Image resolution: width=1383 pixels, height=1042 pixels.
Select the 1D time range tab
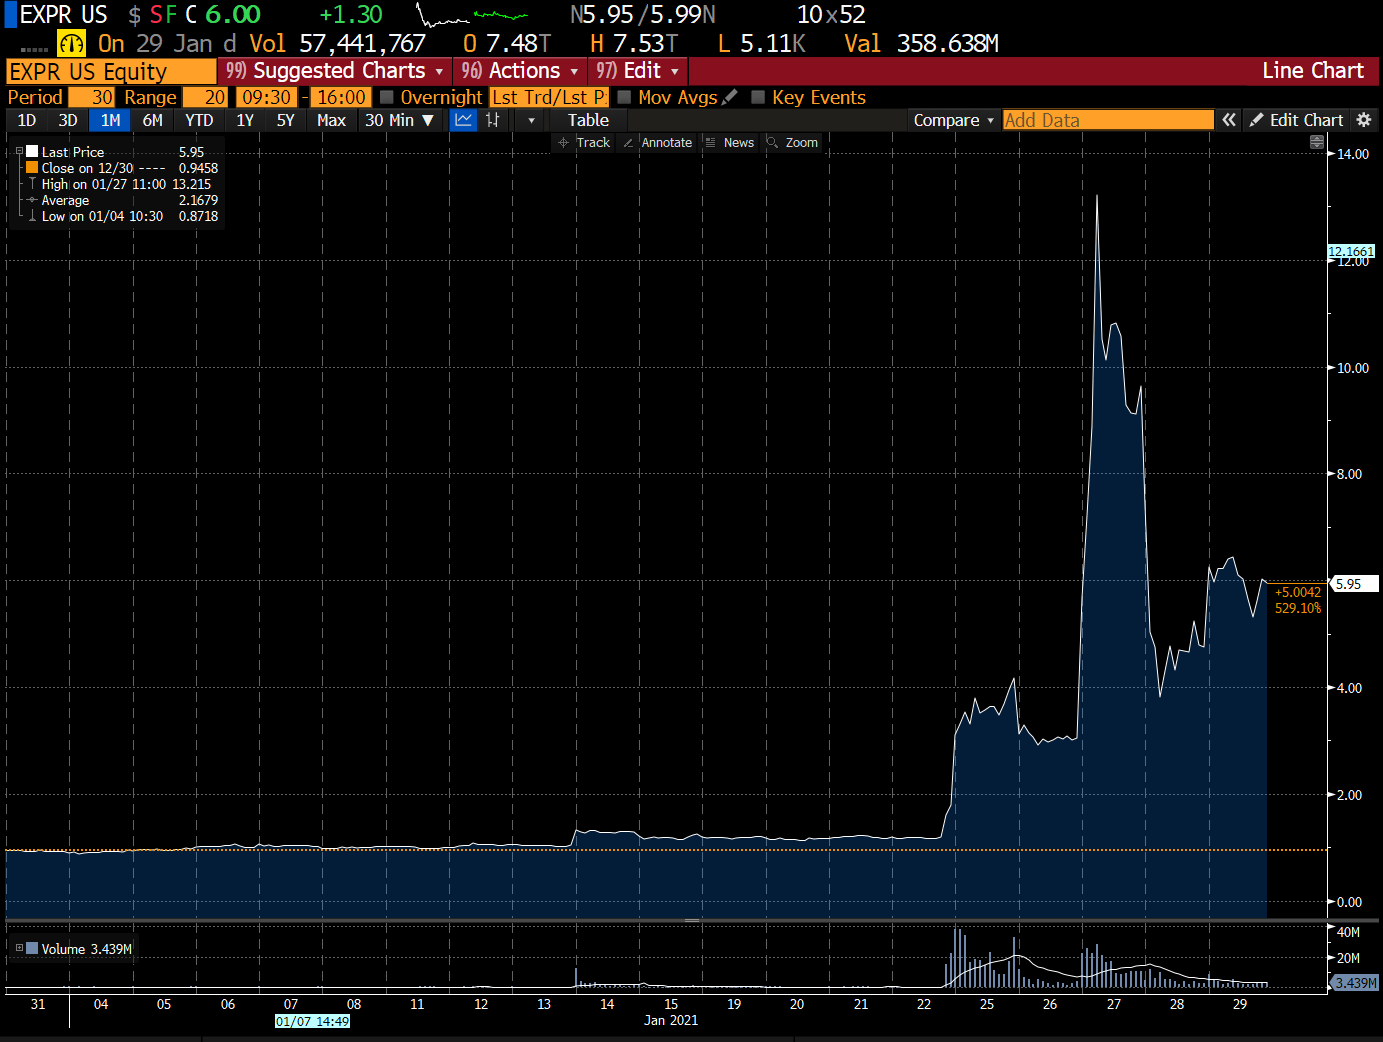click(x=27, y=120)
